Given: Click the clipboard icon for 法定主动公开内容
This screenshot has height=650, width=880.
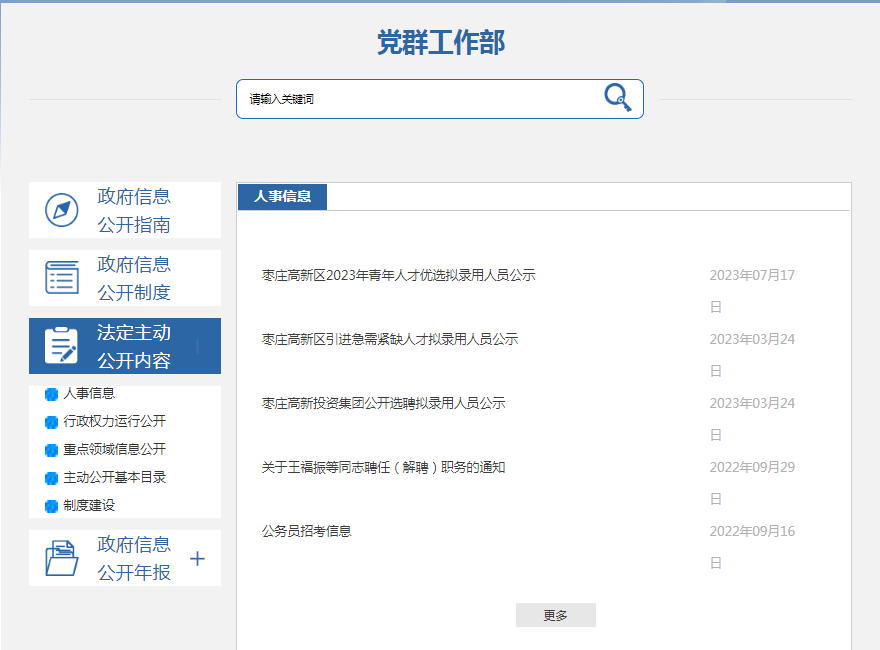Looking at the screenshot, I should pyautogui.click(x=62, y=346).
